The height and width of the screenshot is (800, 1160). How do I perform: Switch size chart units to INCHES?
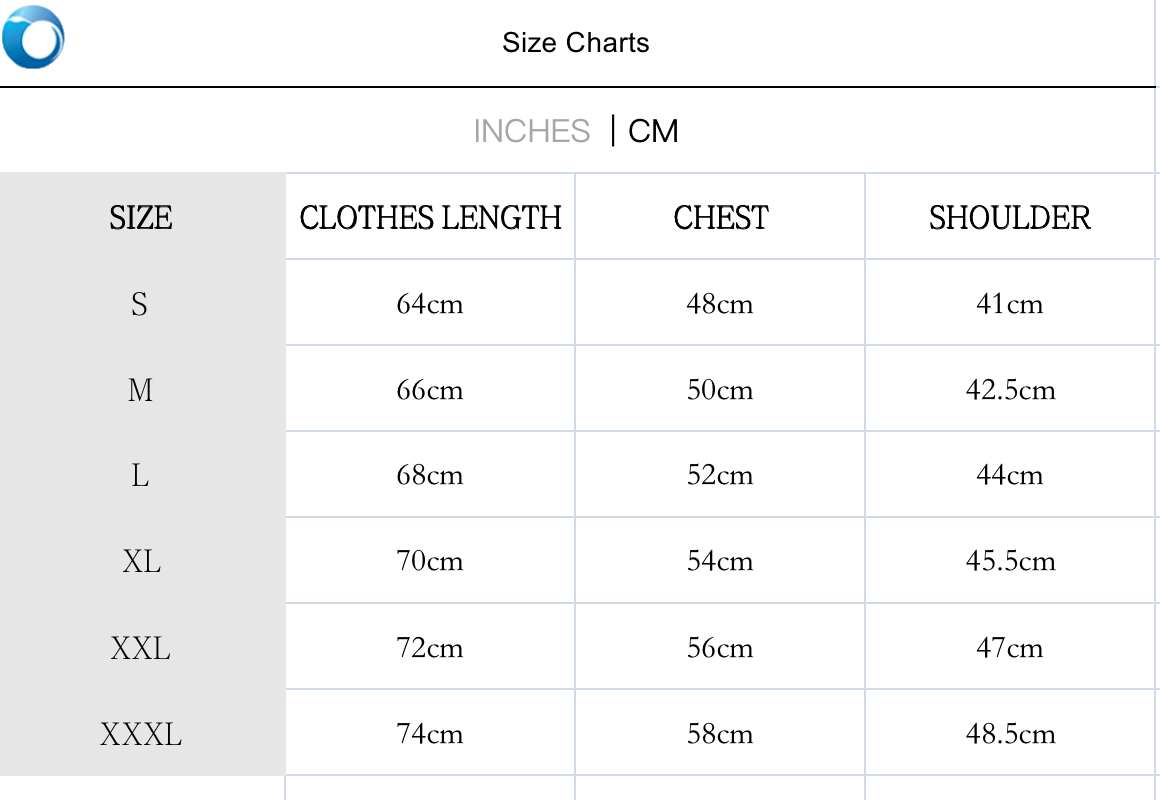coord(531,131)
